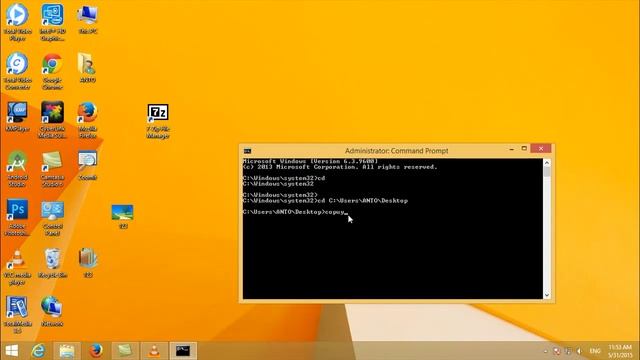Viewport: 640px width, 360px height.
Task: Select the WinRAR archive icon on desktop
Action: click(x=87, y=263)
